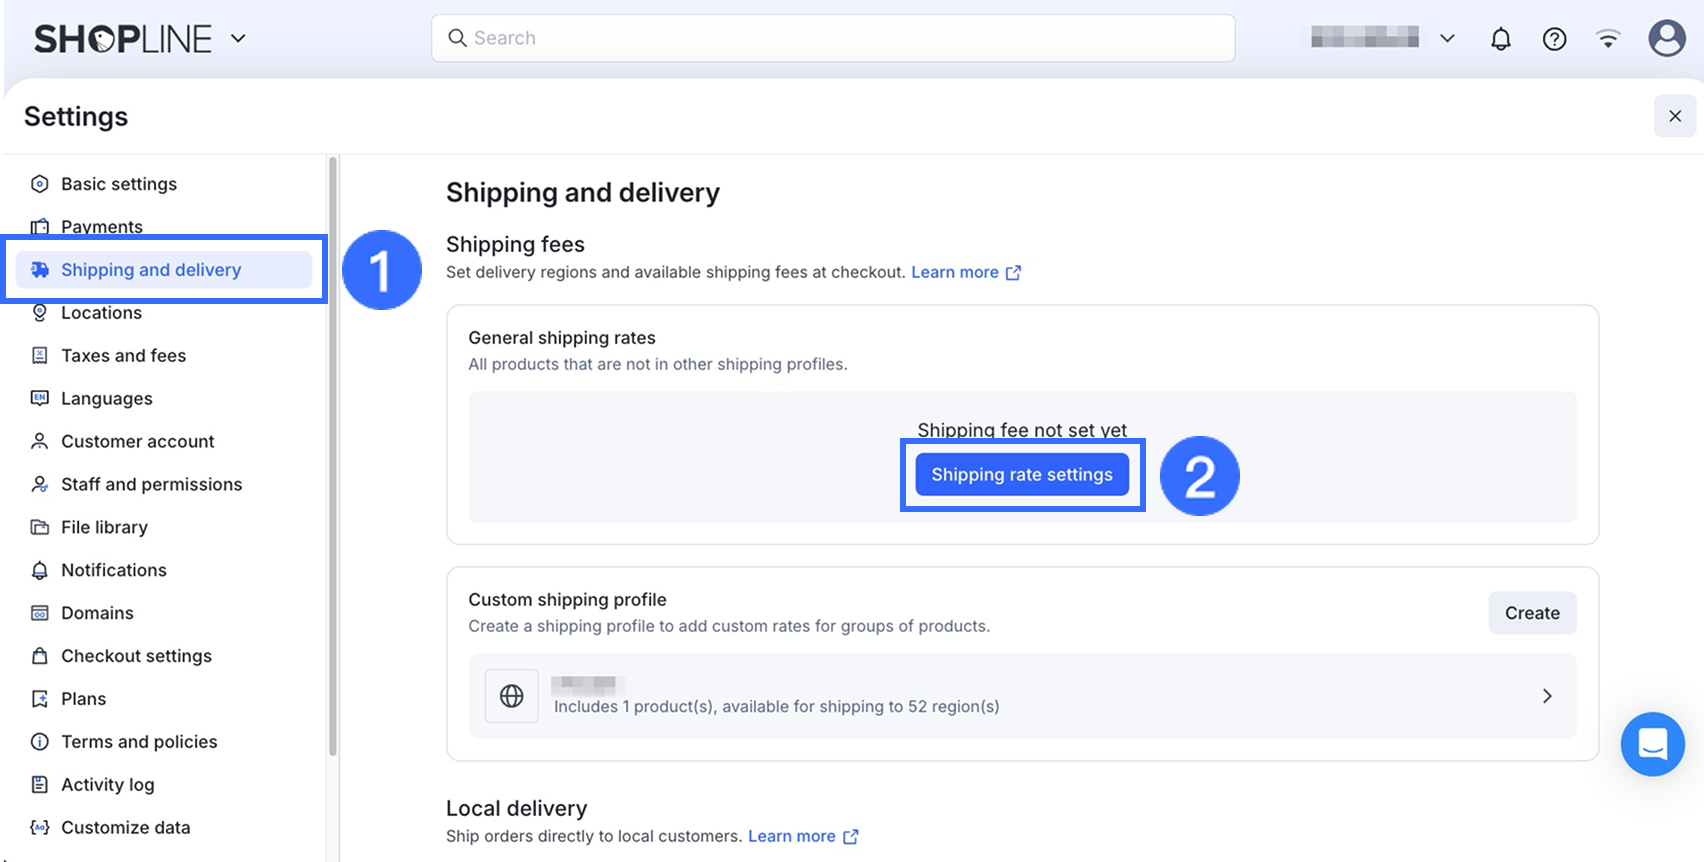Go to Checkout settings
The height and width of the screenshot is (862, 1704).
(136, 656)
